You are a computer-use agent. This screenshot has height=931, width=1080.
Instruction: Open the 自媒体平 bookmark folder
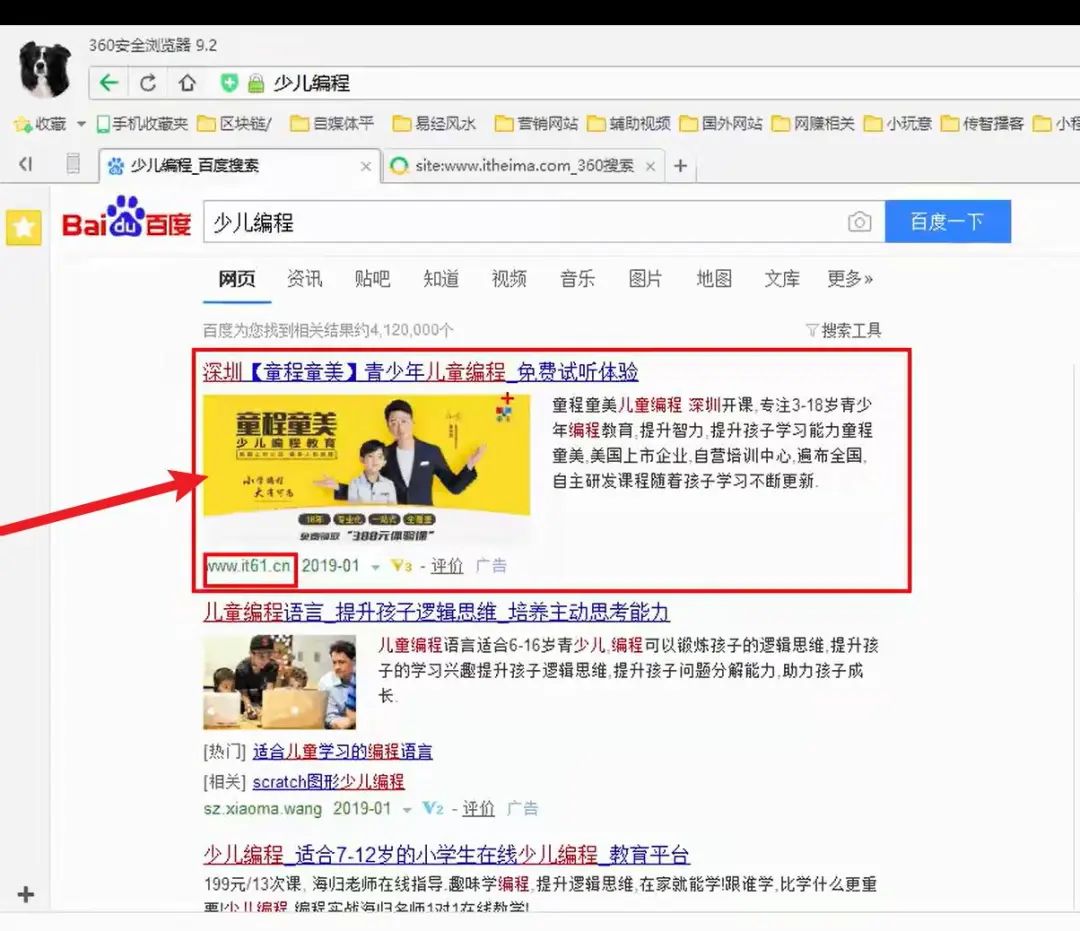[x=332, y=124]
